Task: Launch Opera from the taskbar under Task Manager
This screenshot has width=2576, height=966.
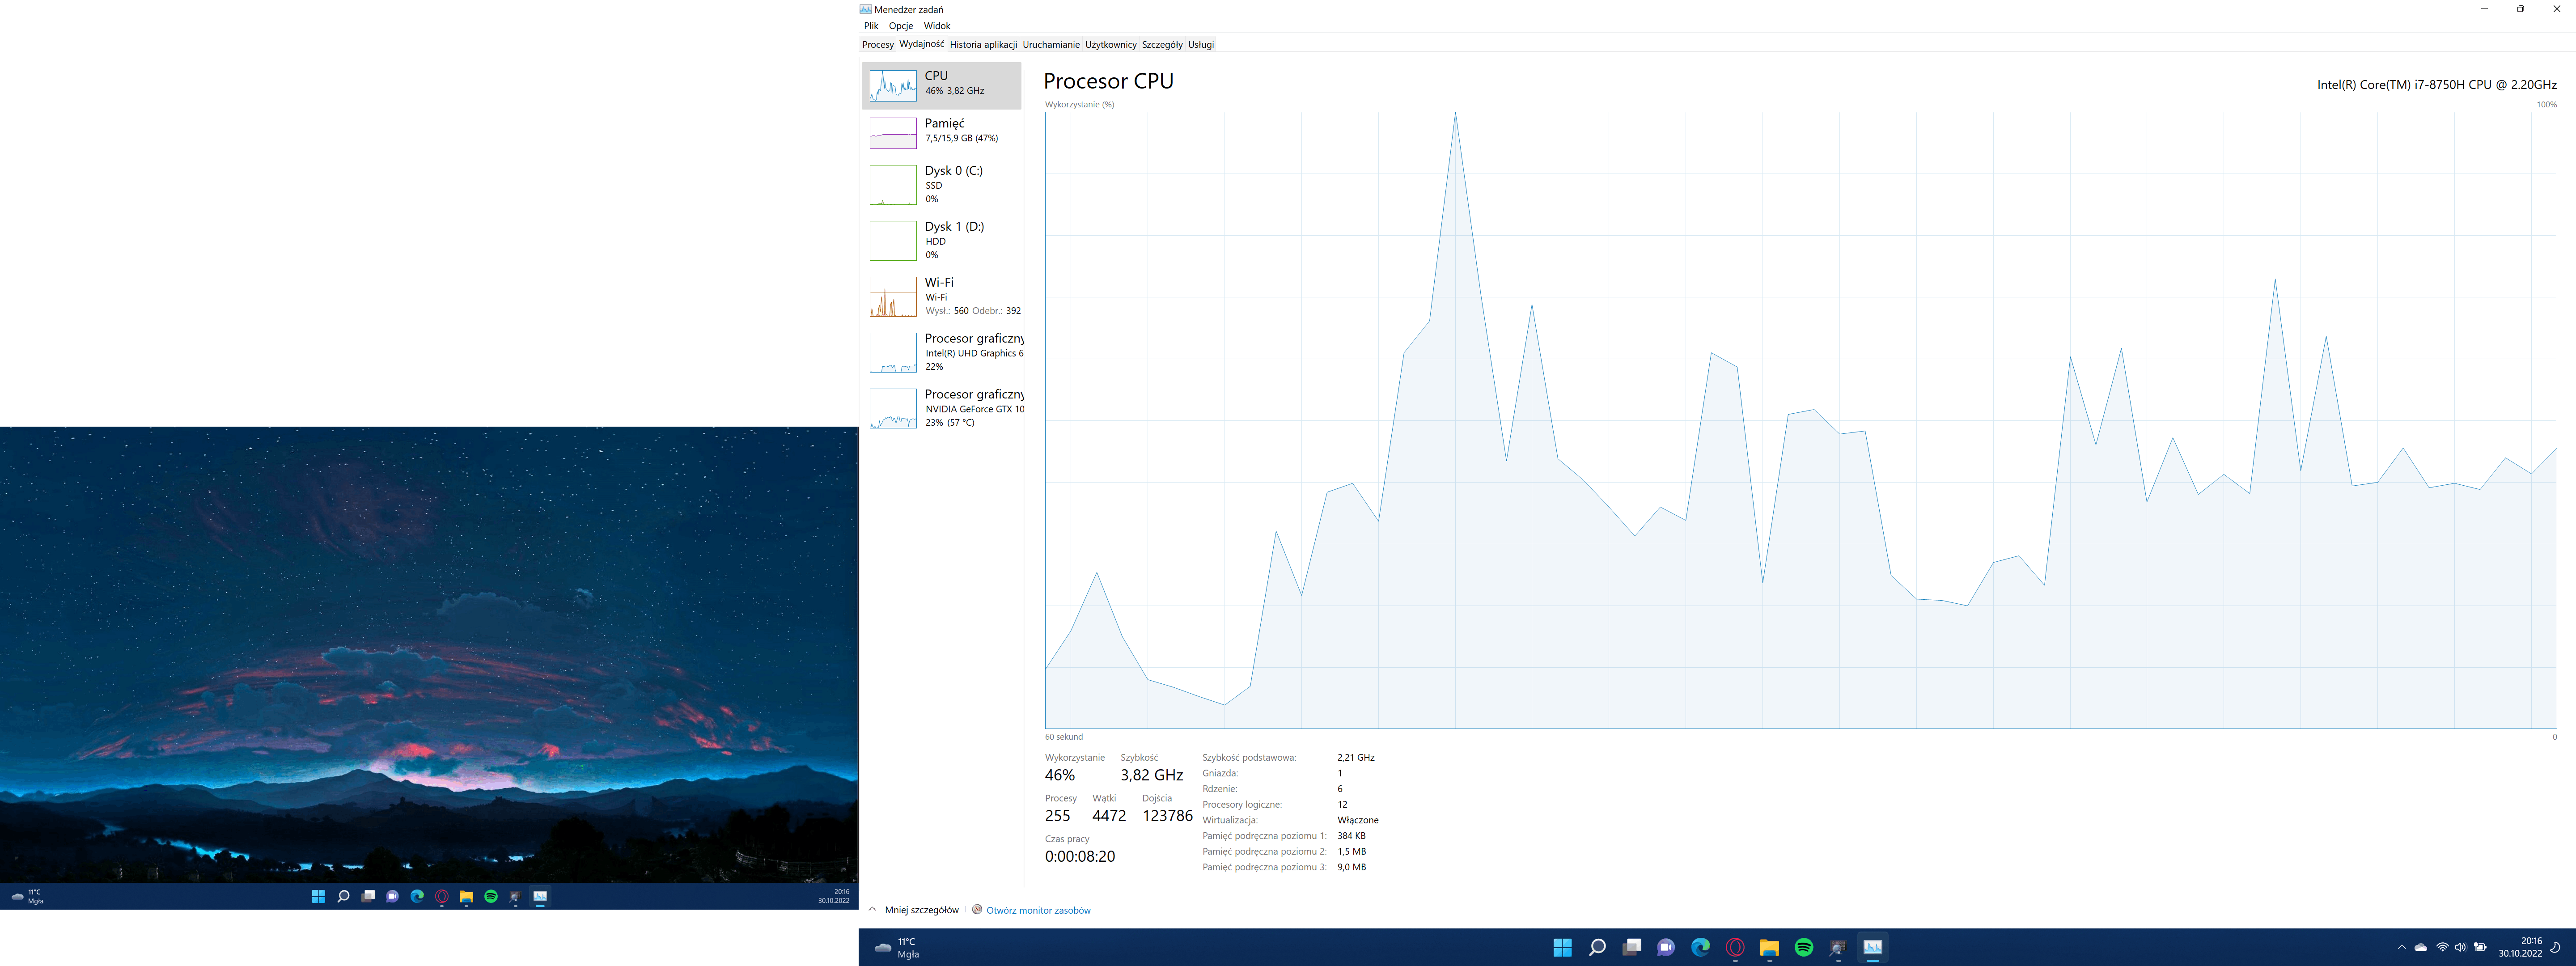Action: tap(1735, 947)
